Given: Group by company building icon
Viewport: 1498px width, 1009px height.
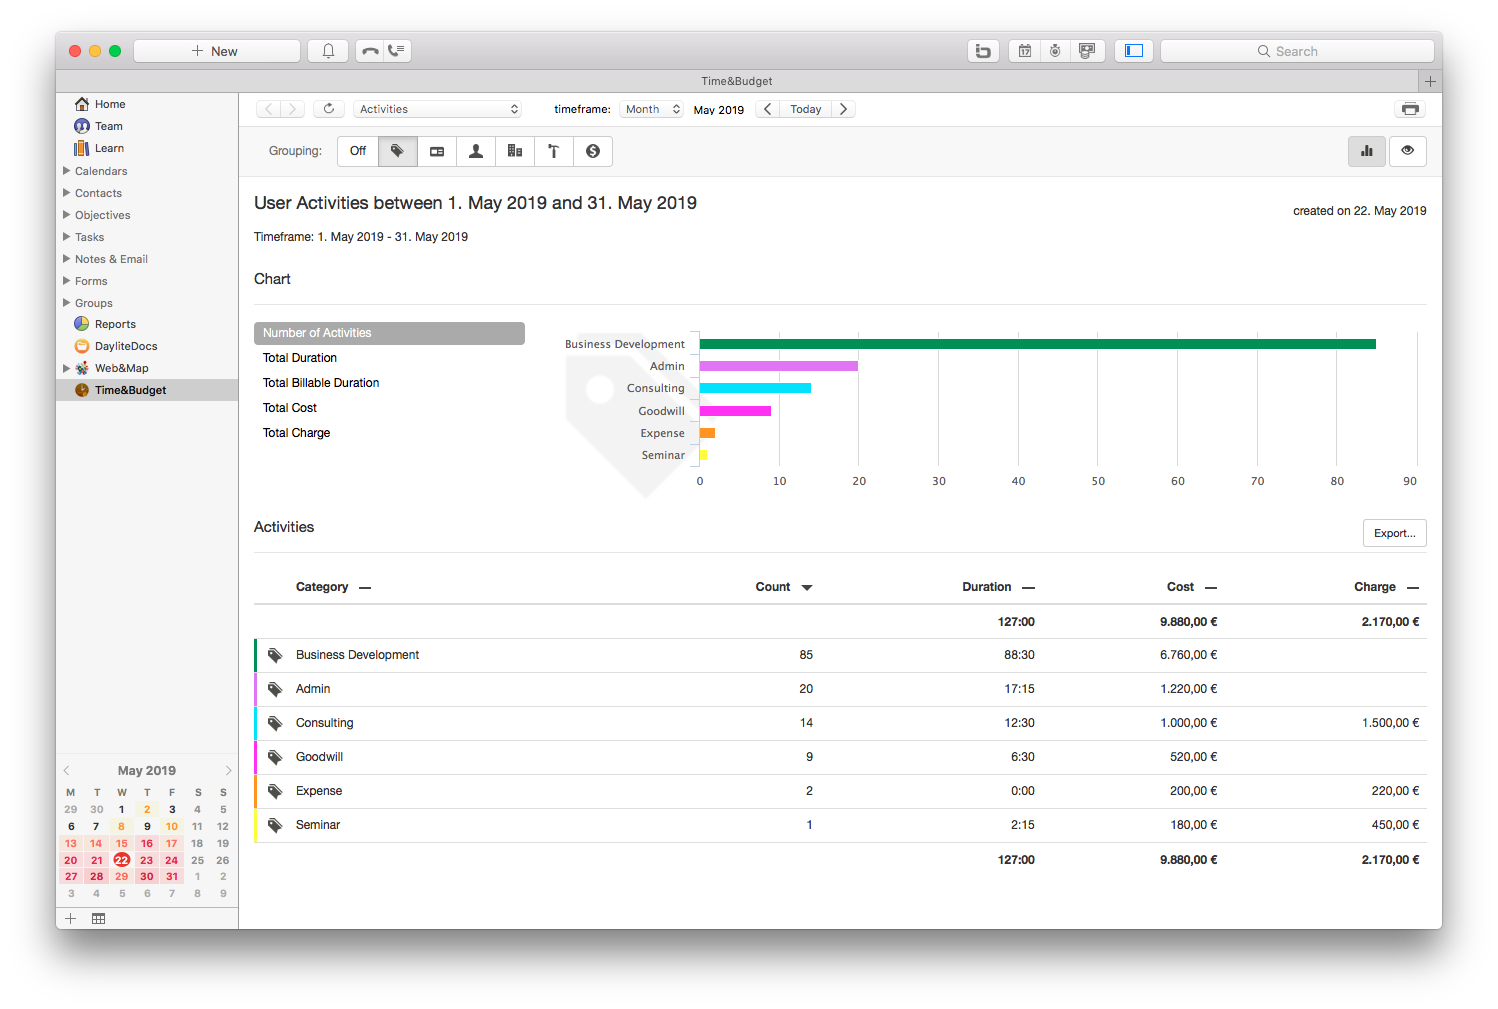Looking at the screenshot, I should [515, 151].
